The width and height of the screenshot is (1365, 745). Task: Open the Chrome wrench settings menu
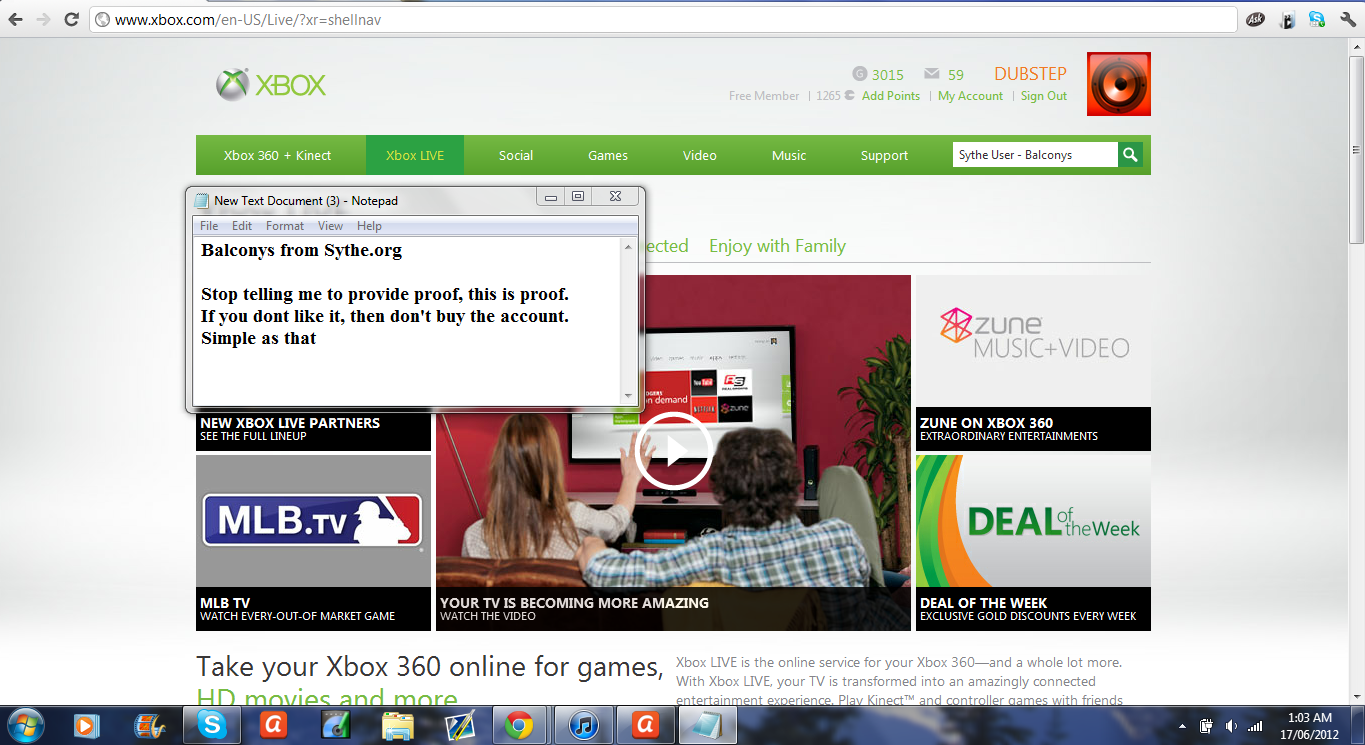click(x=1346, y=19)
